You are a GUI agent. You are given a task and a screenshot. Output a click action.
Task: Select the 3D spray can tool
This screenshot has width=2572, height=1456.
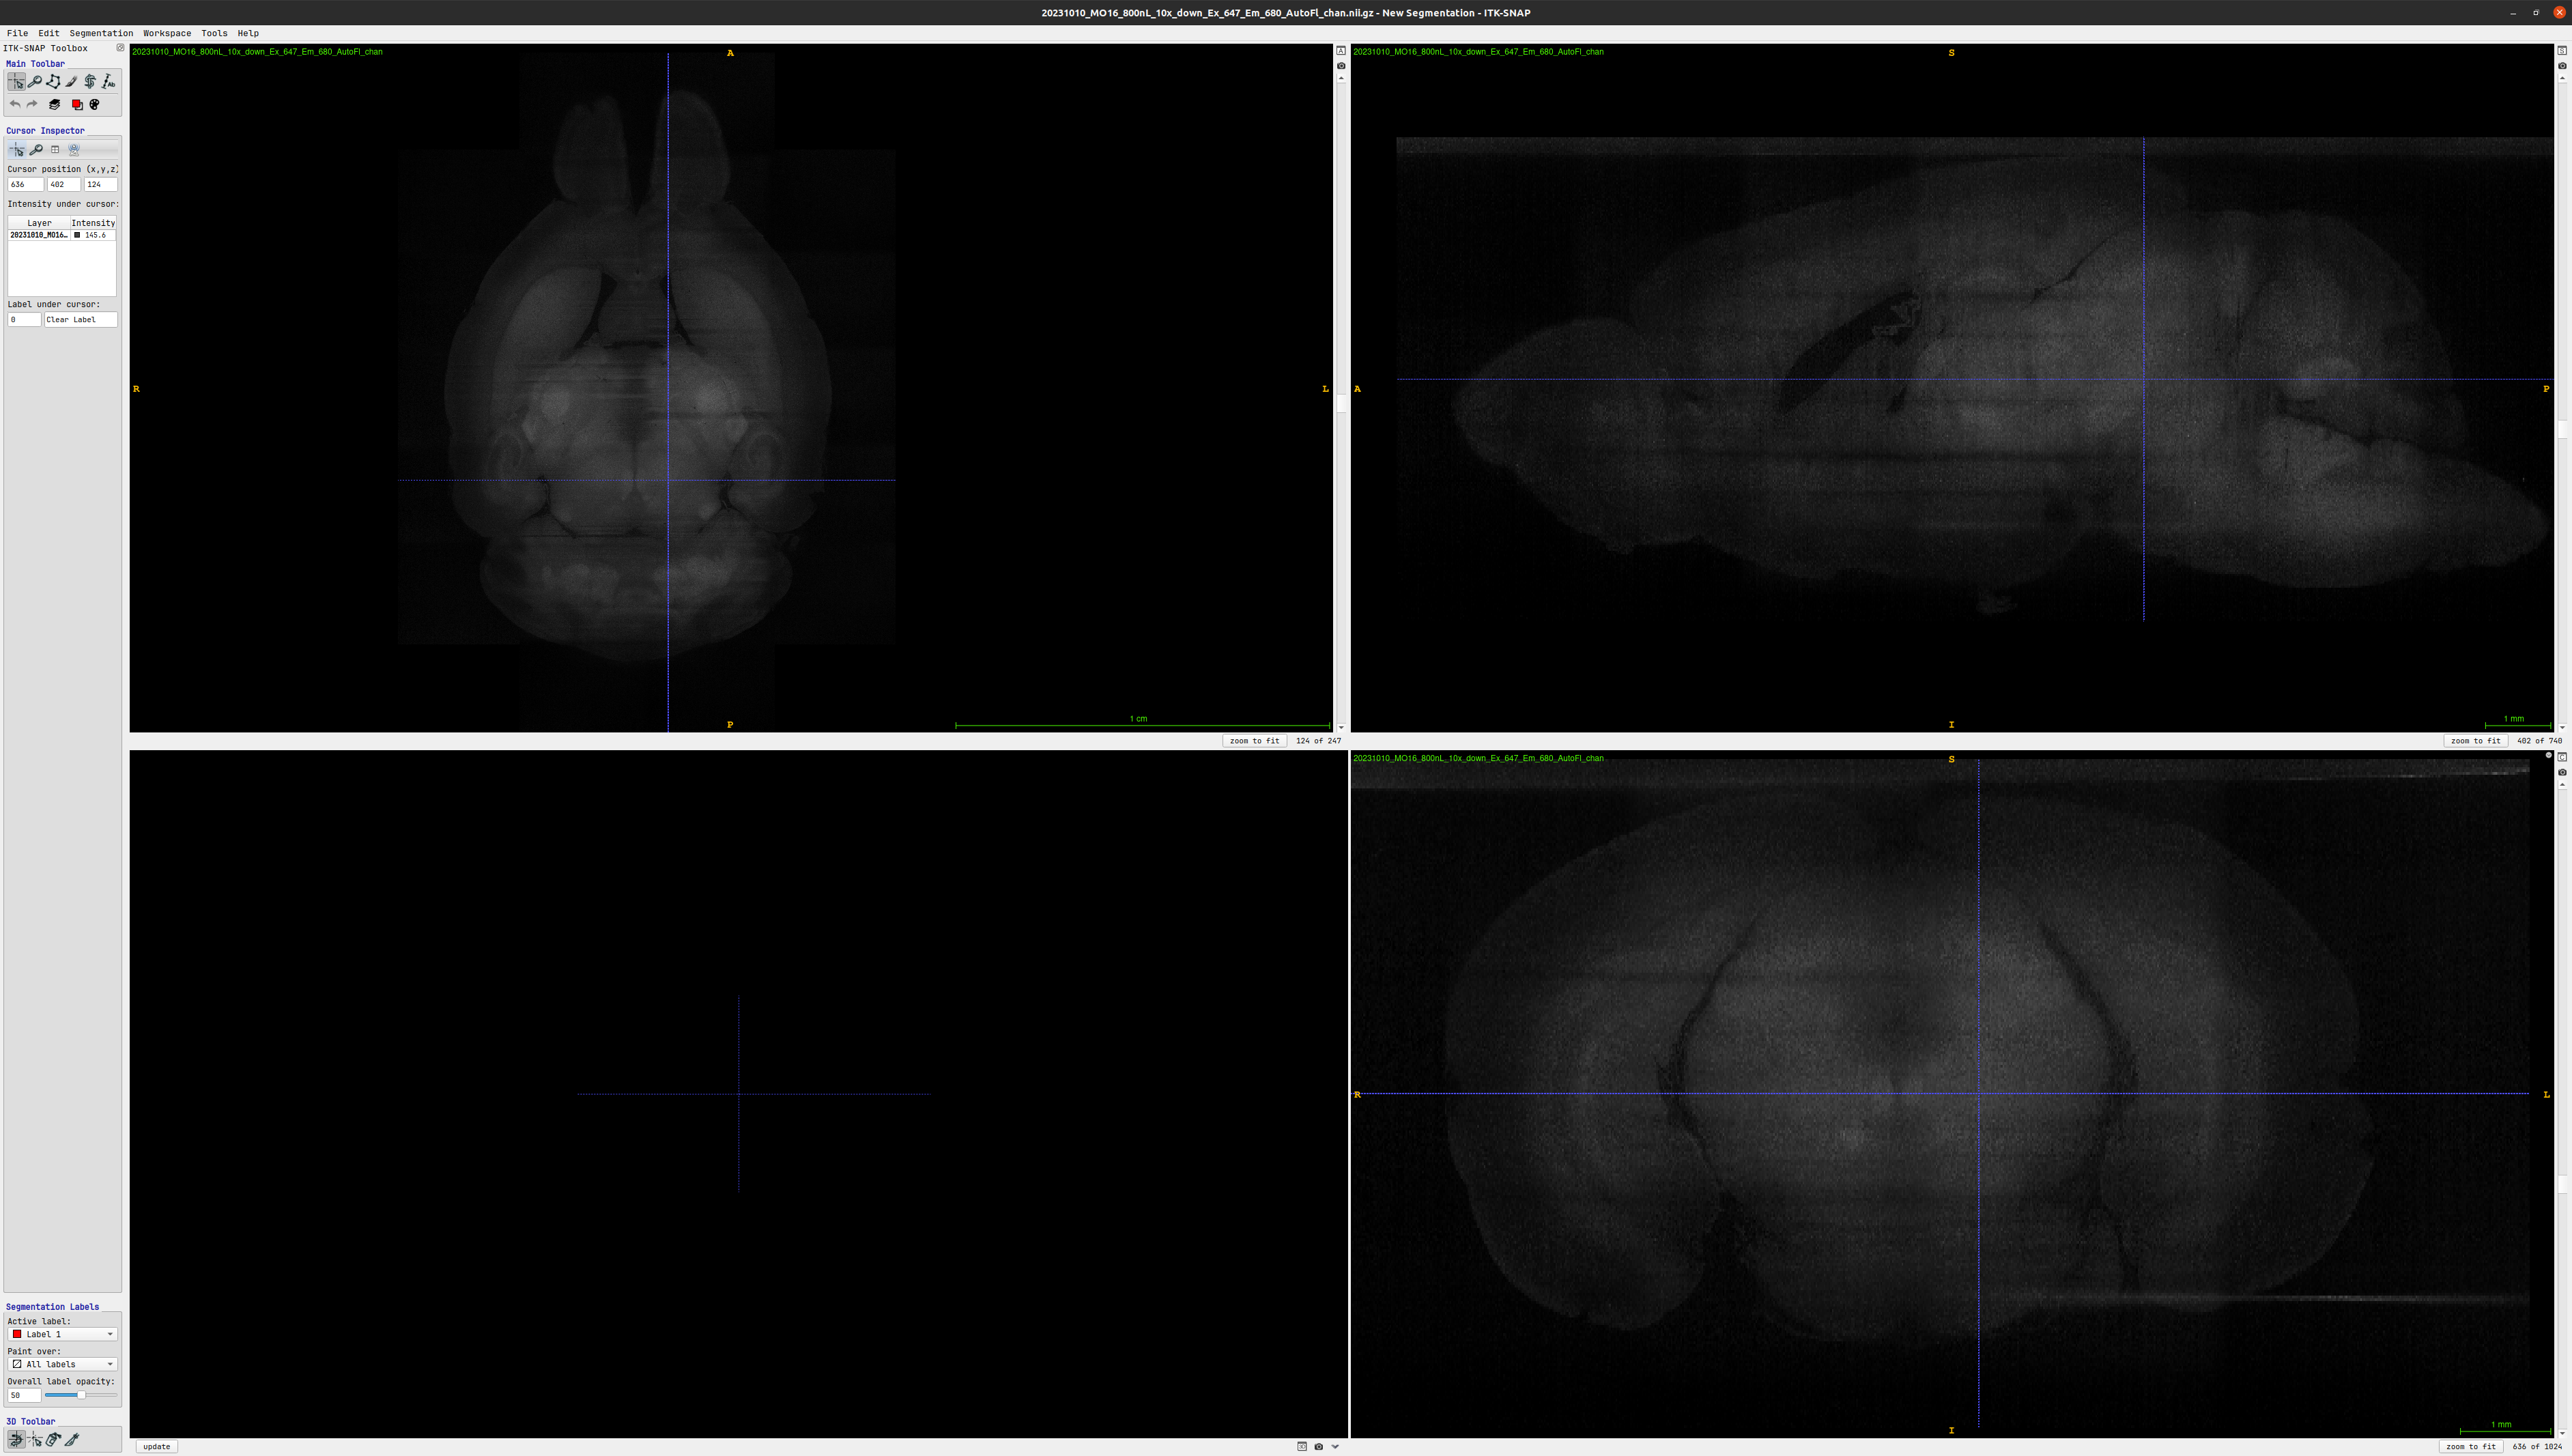click(53, 1440)
